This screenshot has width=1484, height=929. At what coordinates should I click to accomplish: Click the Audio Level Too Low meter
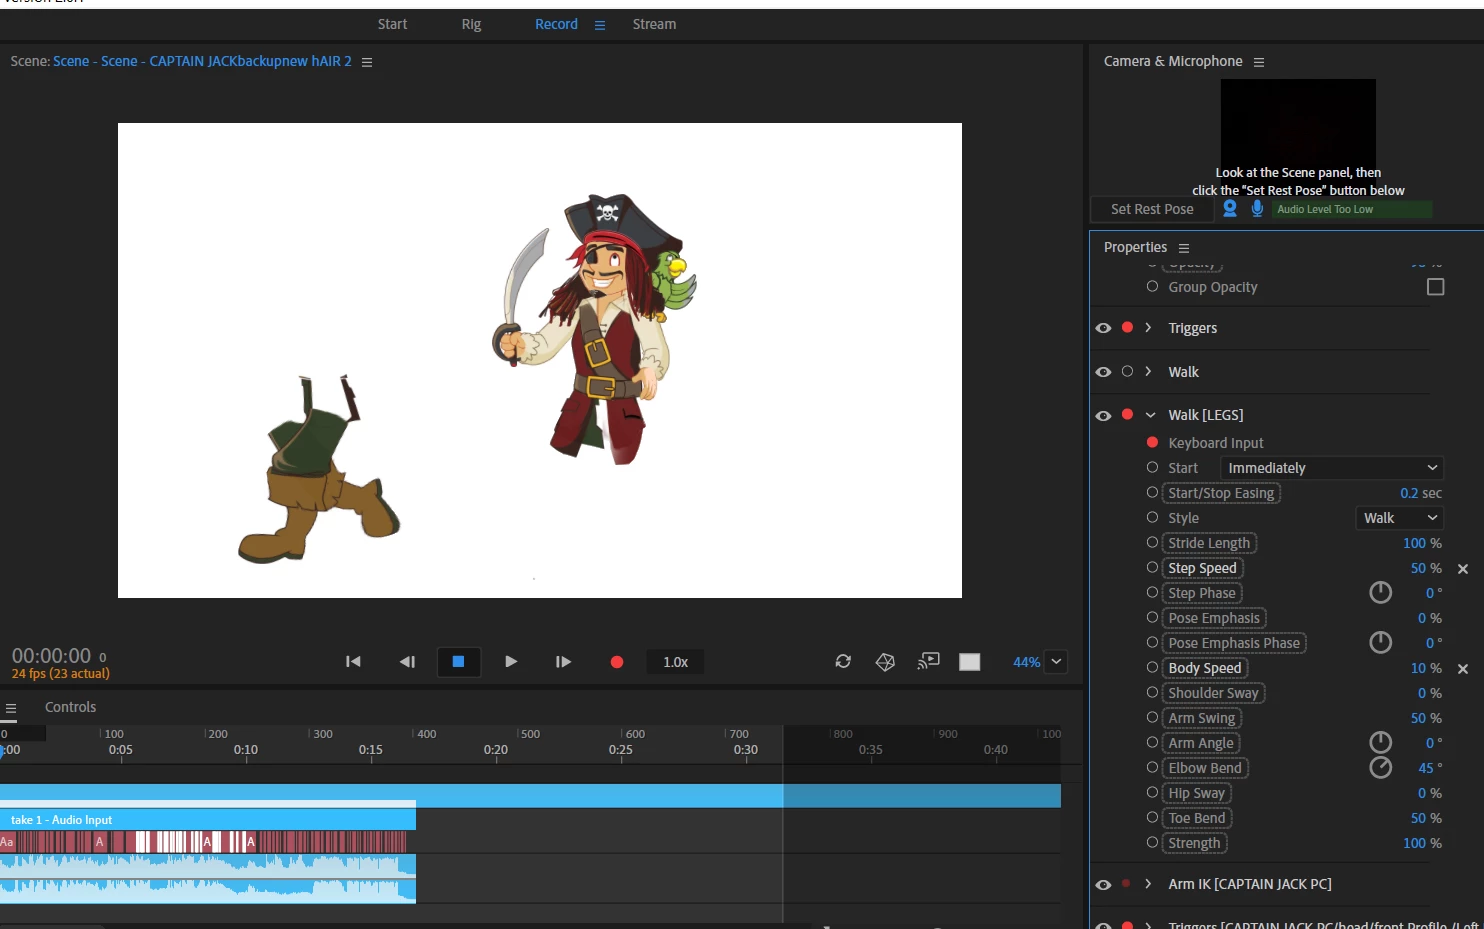(1352, 209)
